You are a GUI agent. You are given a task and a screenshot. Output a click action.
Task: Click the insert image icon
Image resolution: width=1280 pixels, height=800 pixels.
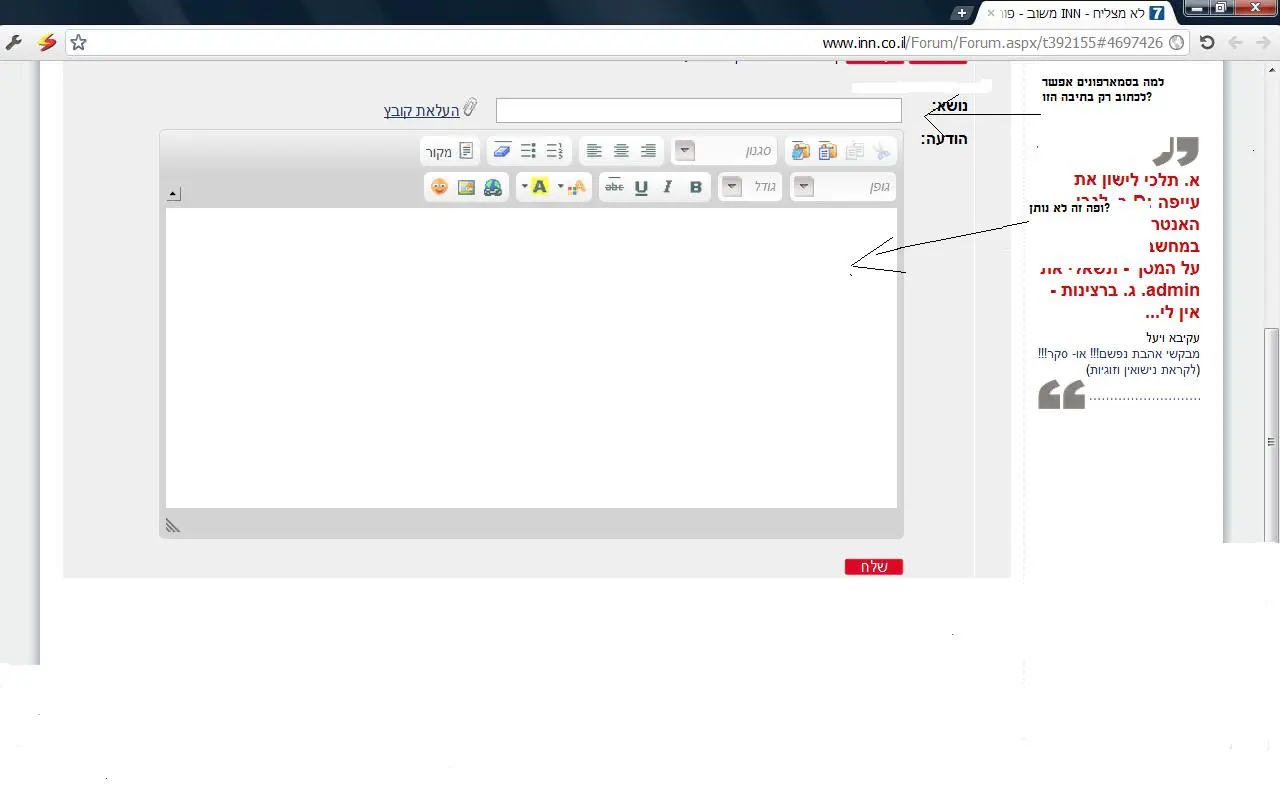466,187
